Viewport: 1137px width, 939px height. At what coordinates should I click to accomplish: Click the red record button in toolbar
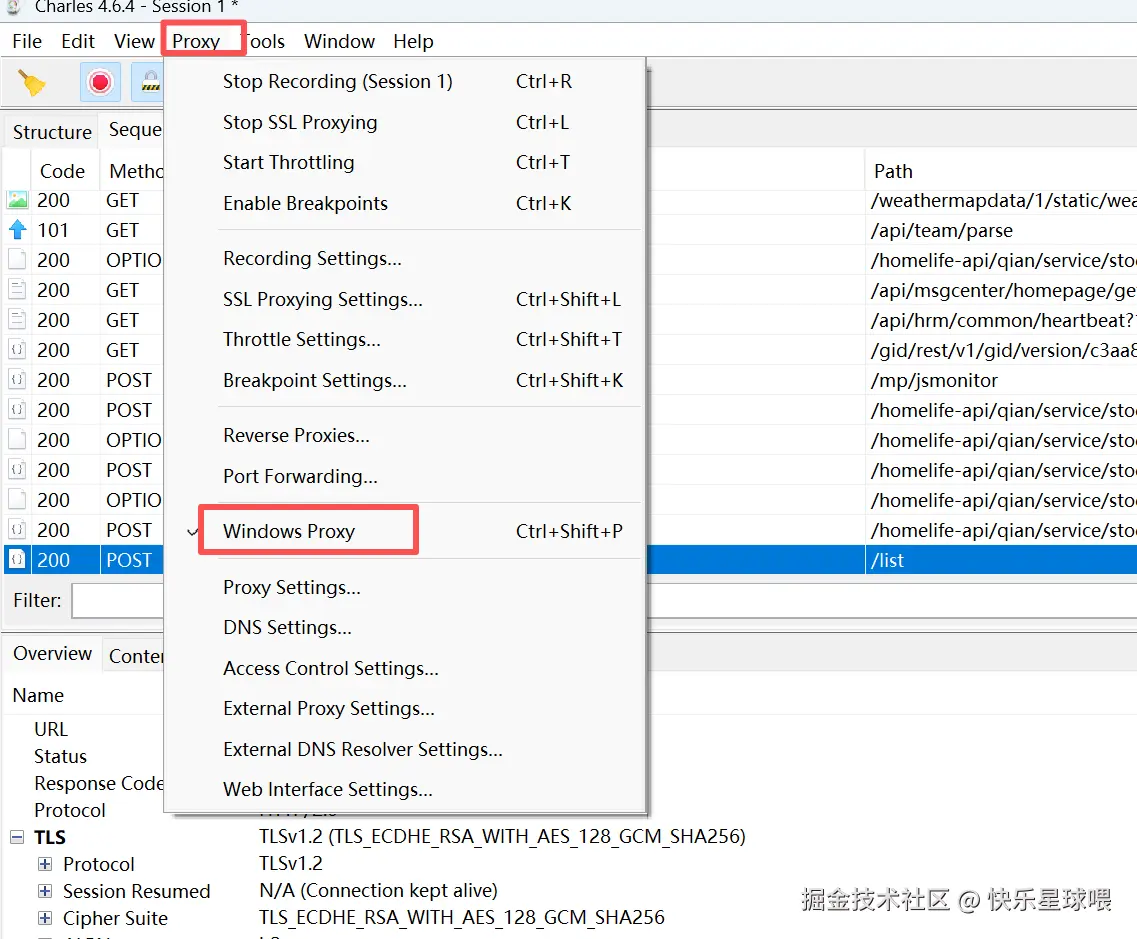coord(100,82)
